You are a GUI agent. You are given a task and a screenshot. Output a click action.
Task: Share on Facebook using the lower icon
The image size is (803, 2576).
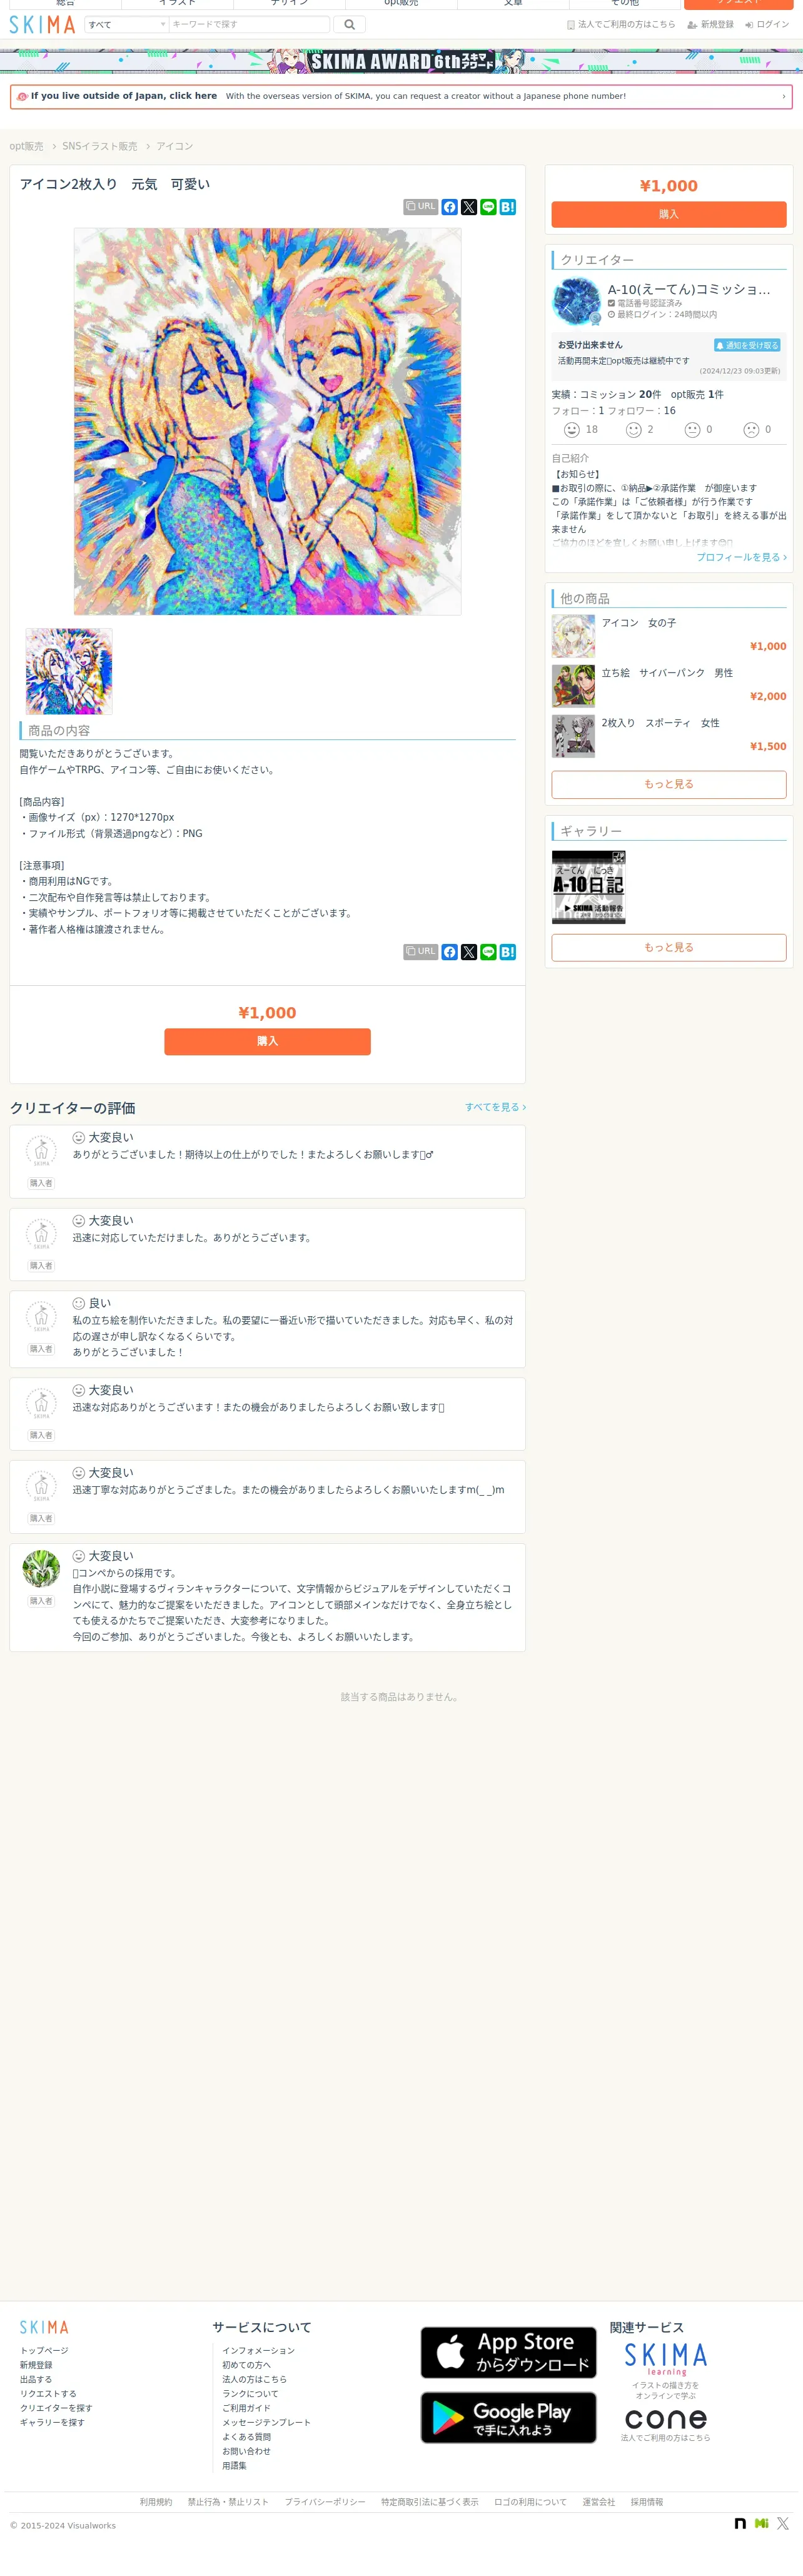pyautogui.click(x=450, y=952)
